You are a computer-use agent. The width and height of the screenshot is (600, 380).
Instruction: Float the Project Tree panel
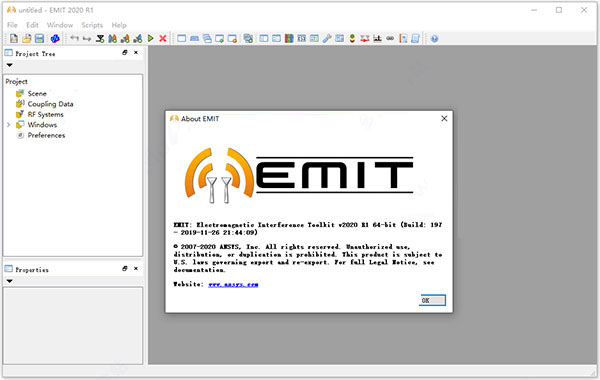125,53
